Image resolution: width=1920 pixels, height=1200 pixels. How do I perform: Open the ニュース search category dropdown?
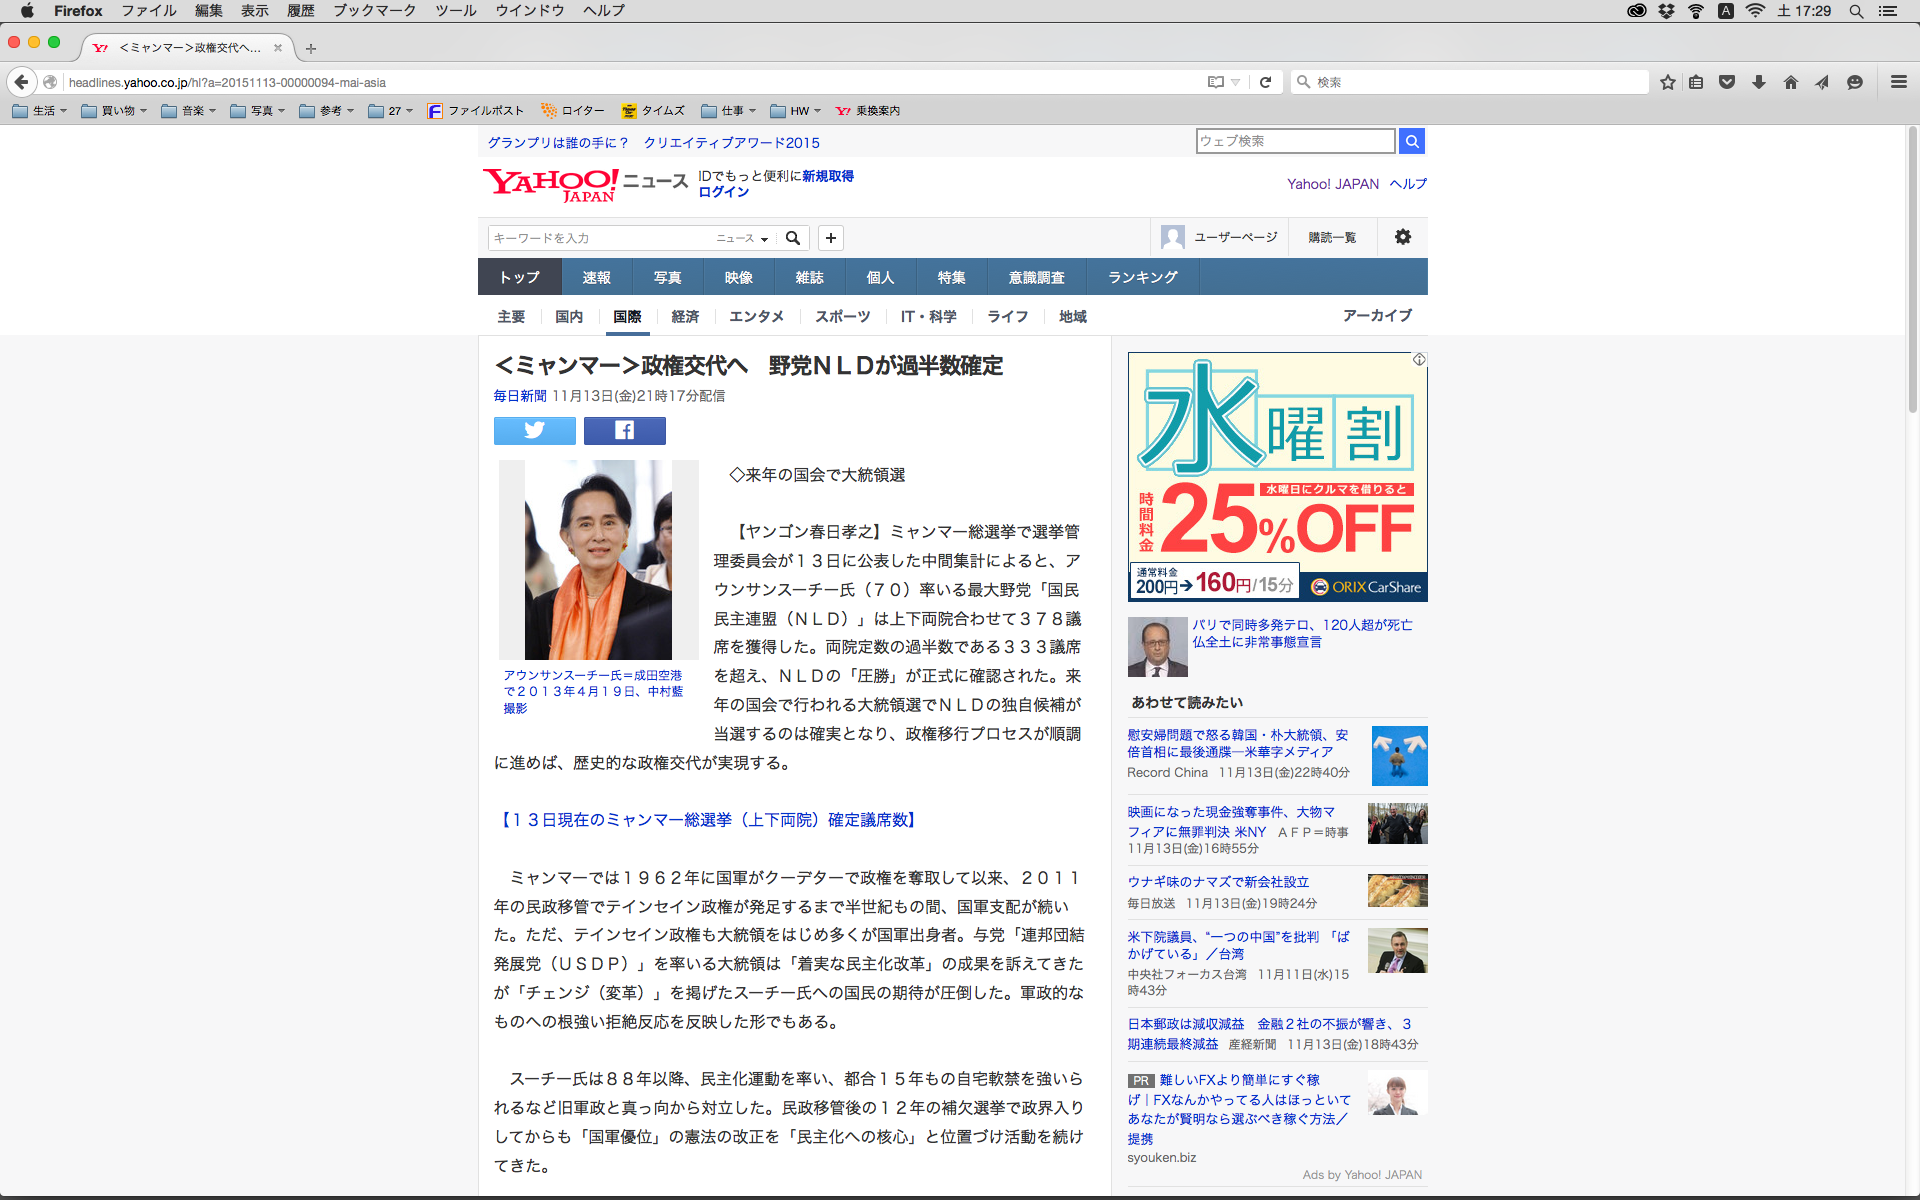tap(742, 238)
